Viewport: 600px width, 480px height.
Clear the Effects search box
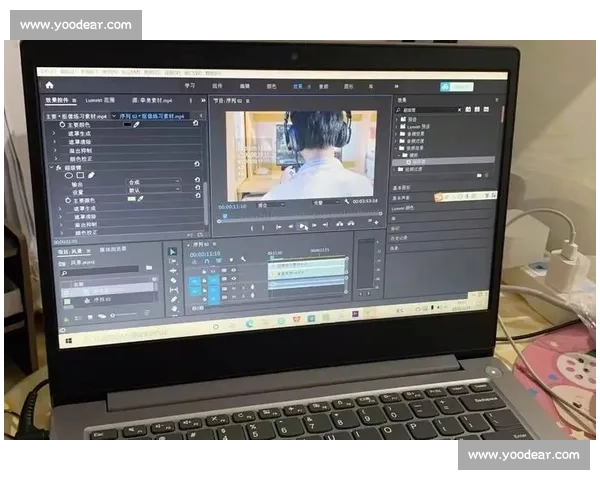(x=459, y=110)
